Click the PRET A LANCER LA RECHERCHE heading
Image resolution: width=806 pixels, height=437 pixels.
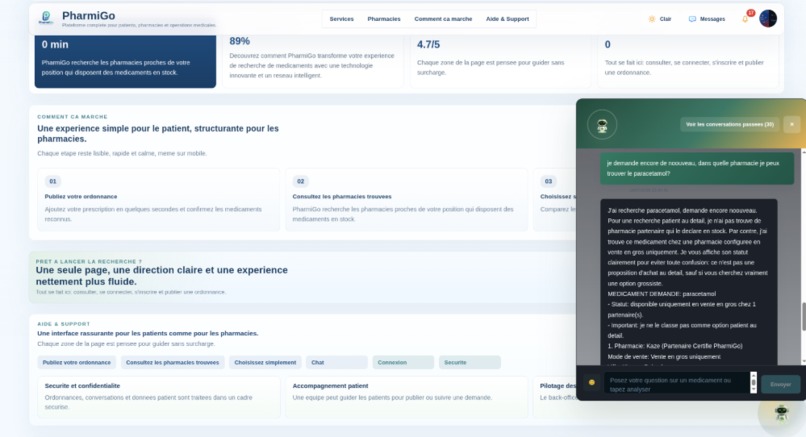click(x=88, y=262)
